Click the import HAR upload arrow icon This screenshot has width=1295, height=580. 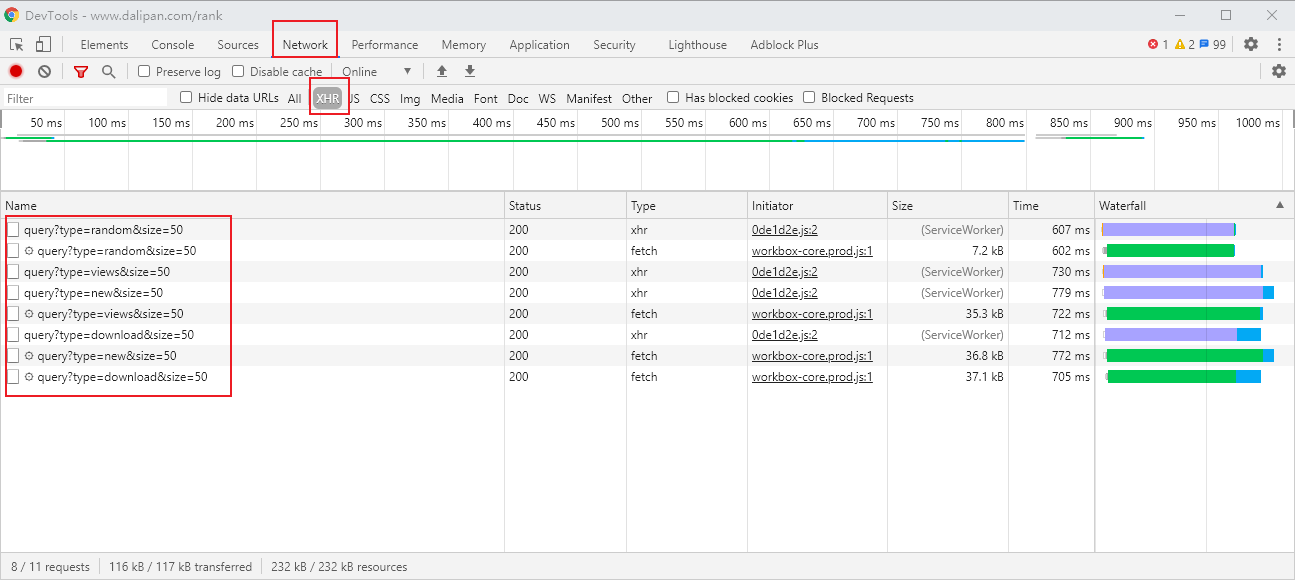coord(442,71)
